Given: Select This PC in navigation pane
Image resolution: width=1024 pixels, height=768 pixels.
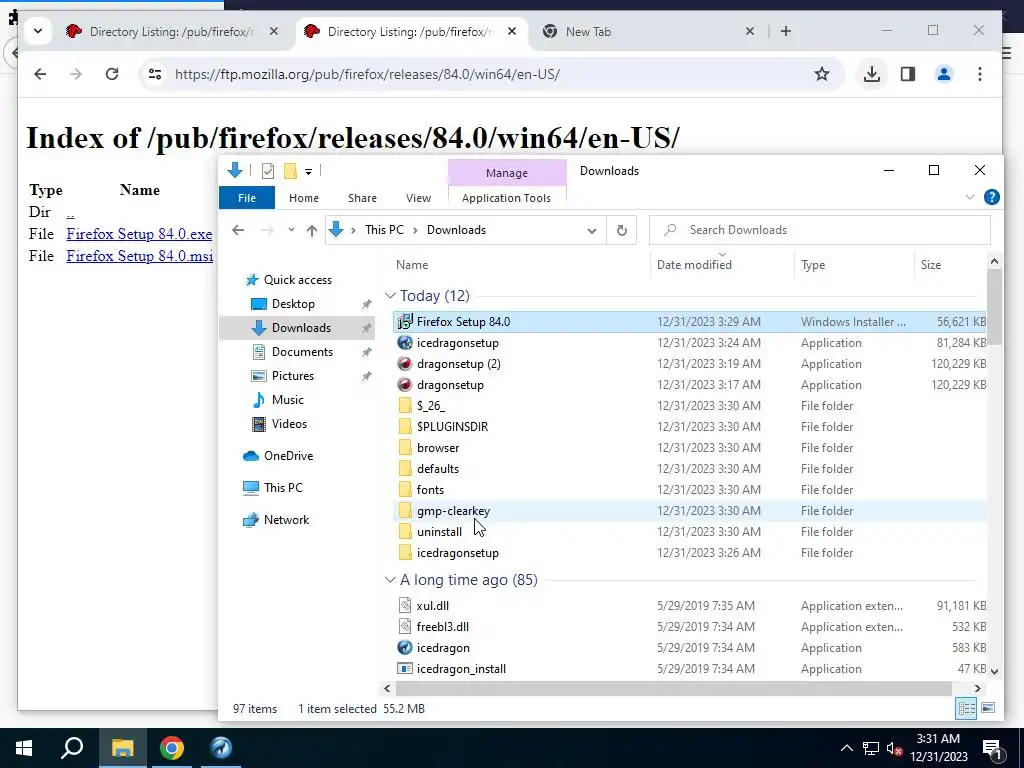Looking at the screenshot, I should pyautogui.click(x=283, y=488).
